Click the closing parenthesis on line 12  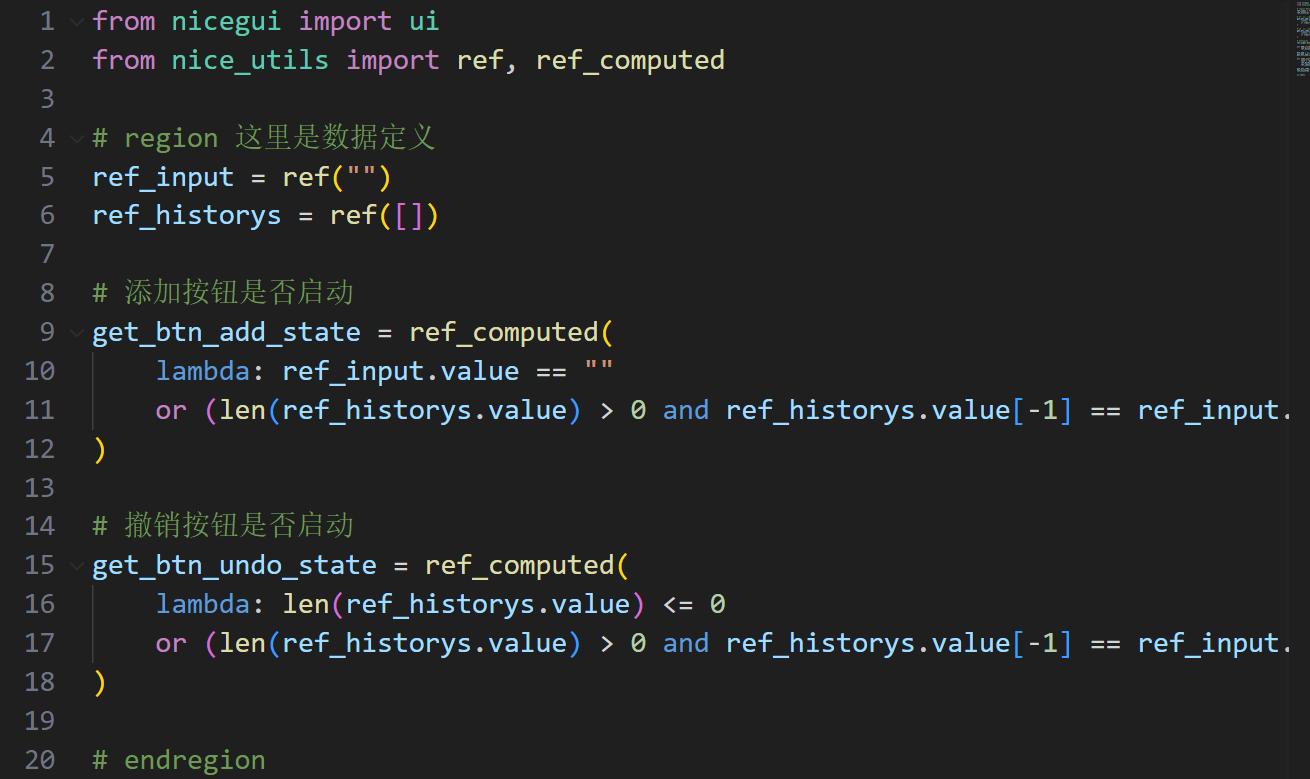tap(99, 448)
